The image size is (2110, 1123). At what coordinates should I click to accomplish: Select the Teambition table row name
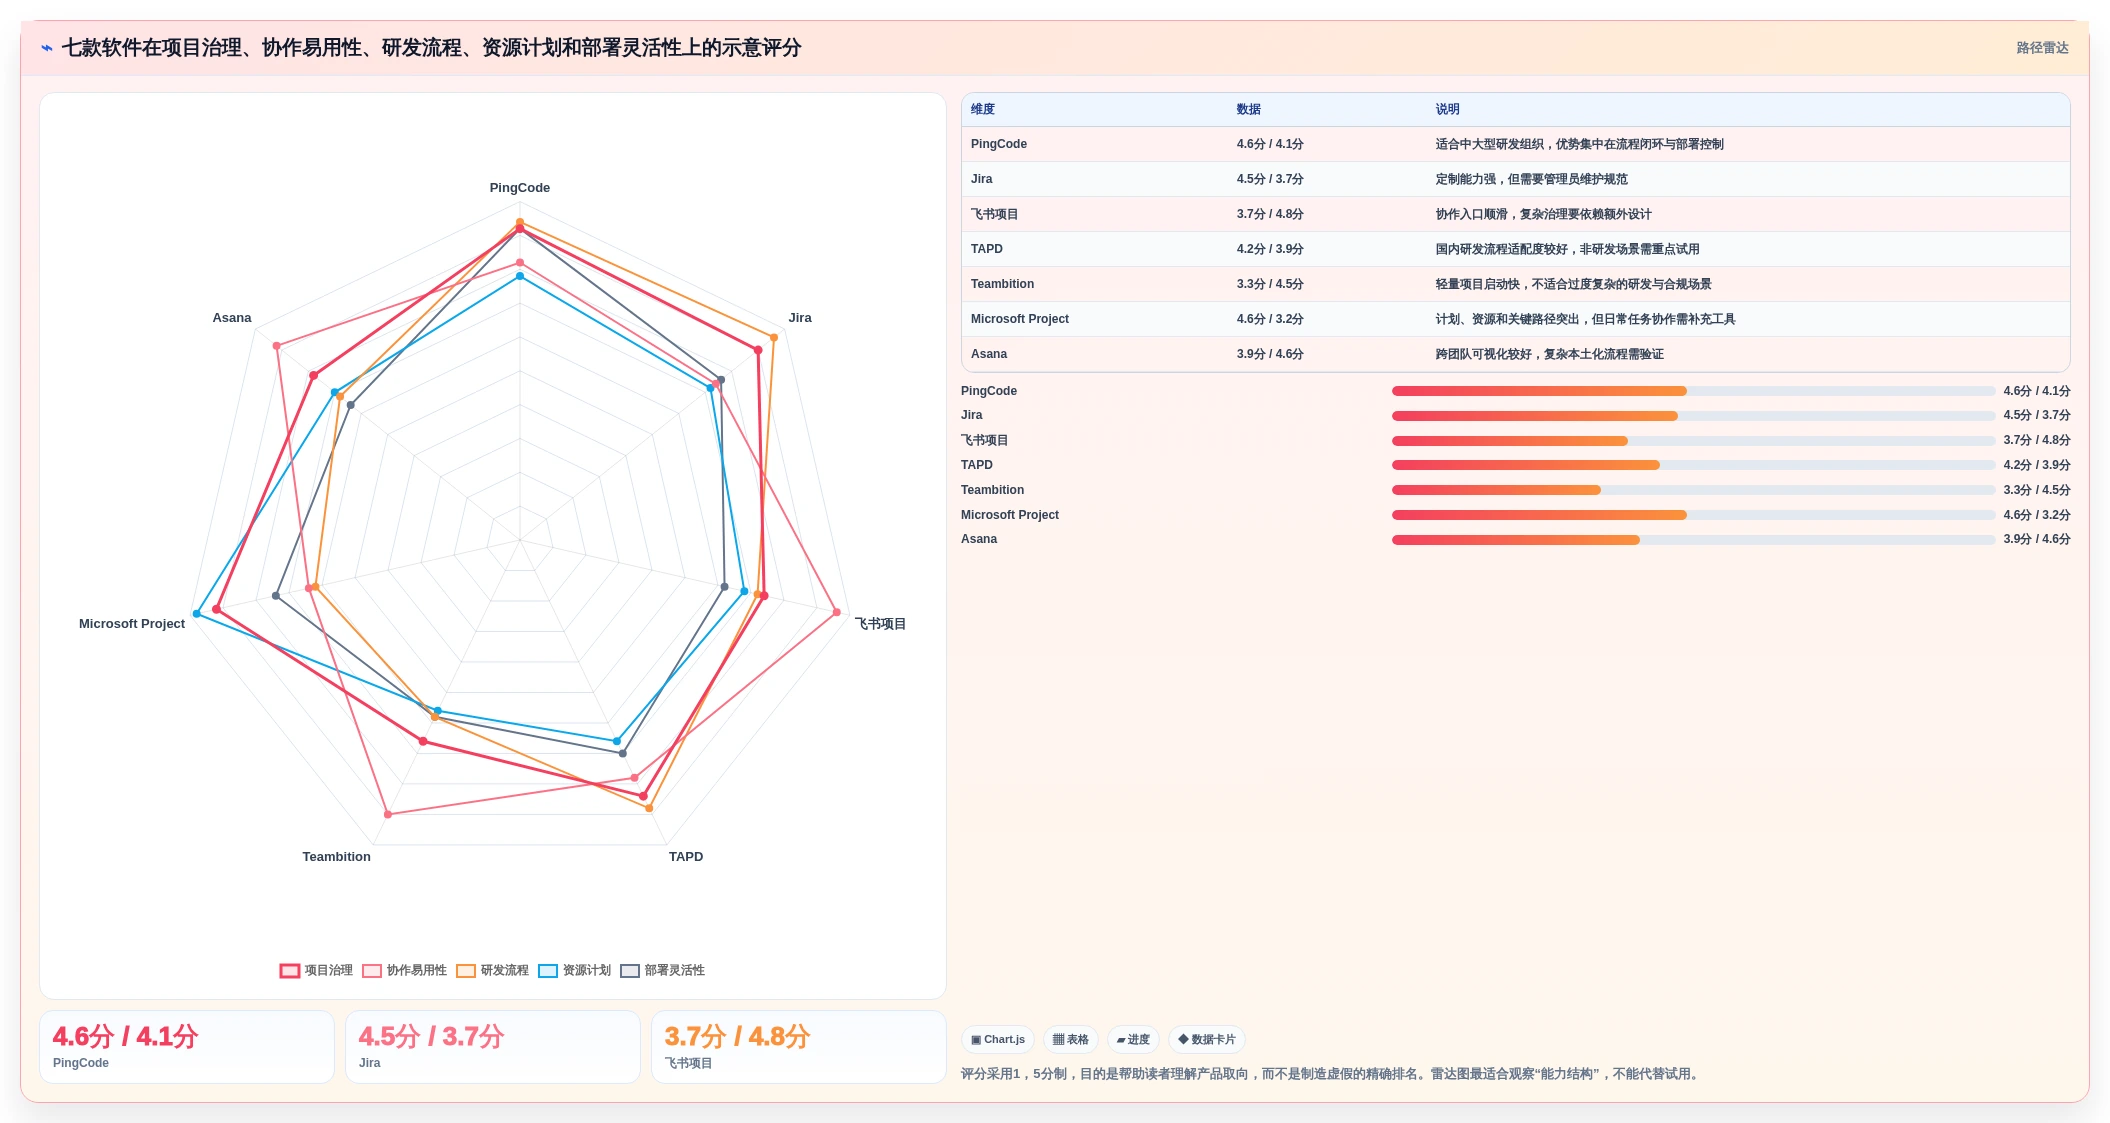click(x=1003, y=284)
